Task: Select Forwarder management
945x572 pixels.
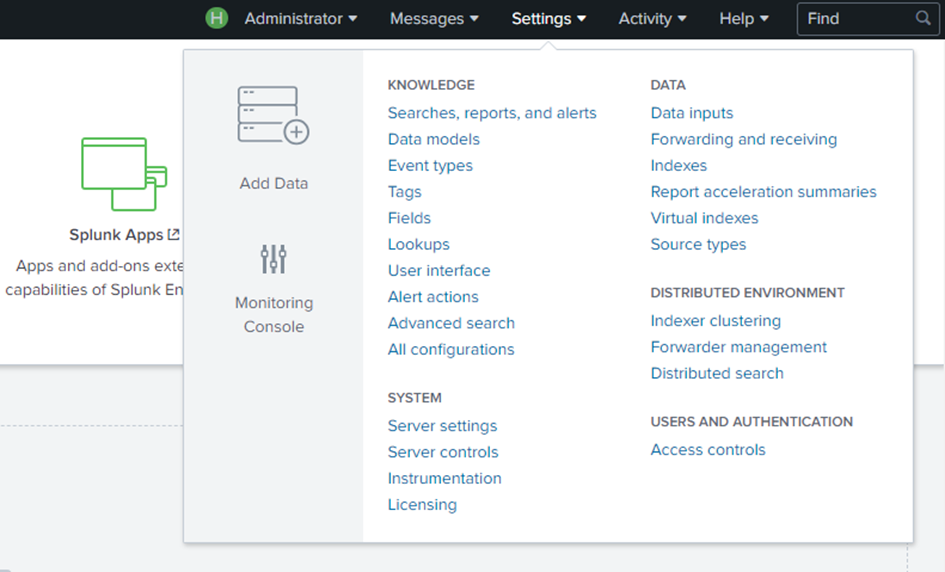Action: (x=739, y=347)
